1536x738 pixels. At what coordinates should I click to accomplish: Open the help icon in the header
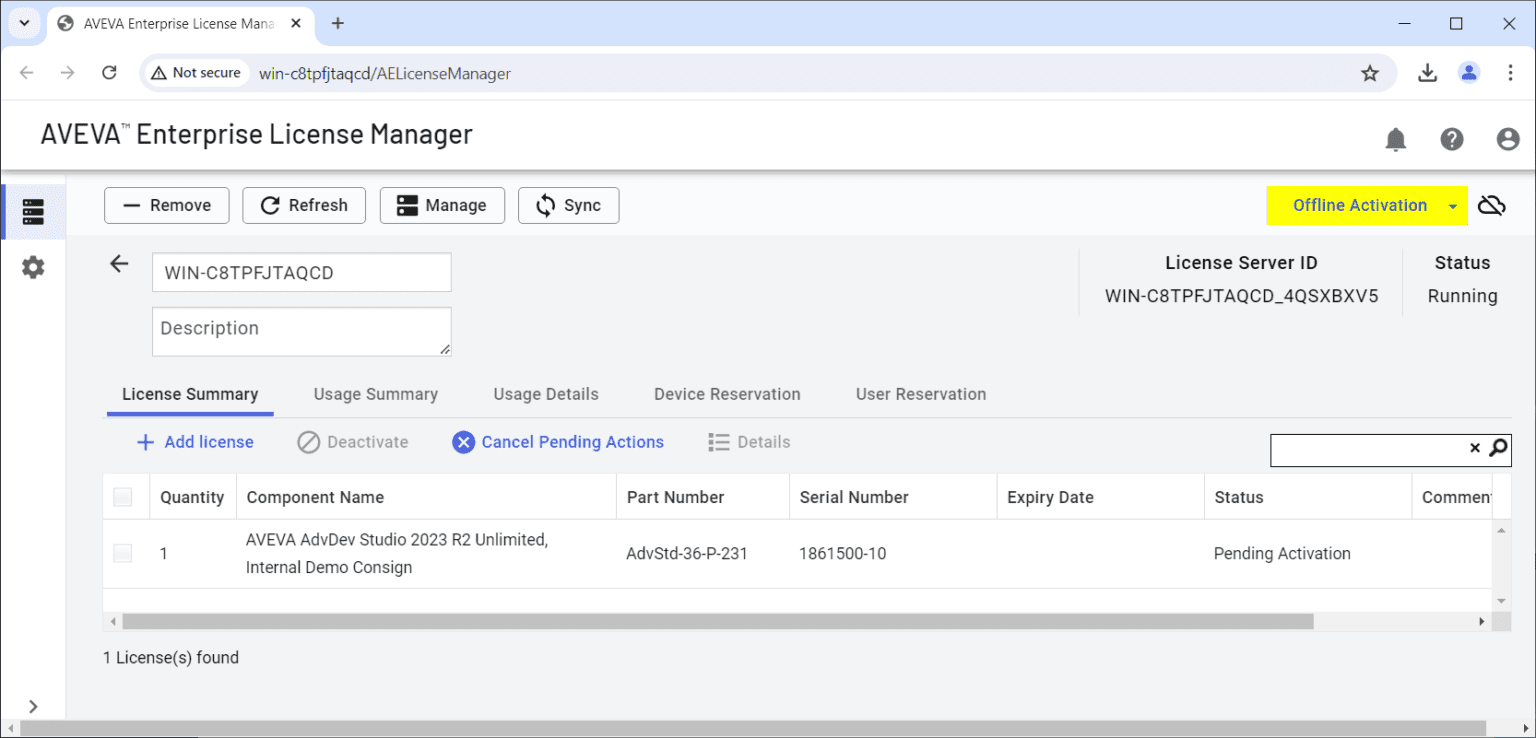[x=1451, y=139]
